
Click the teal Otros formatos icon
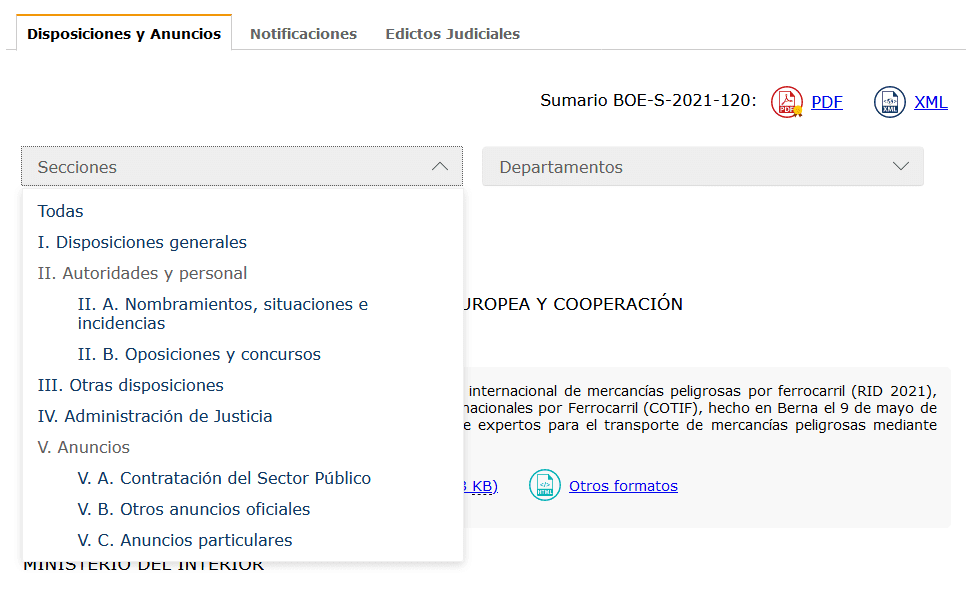tap(545, 486)
